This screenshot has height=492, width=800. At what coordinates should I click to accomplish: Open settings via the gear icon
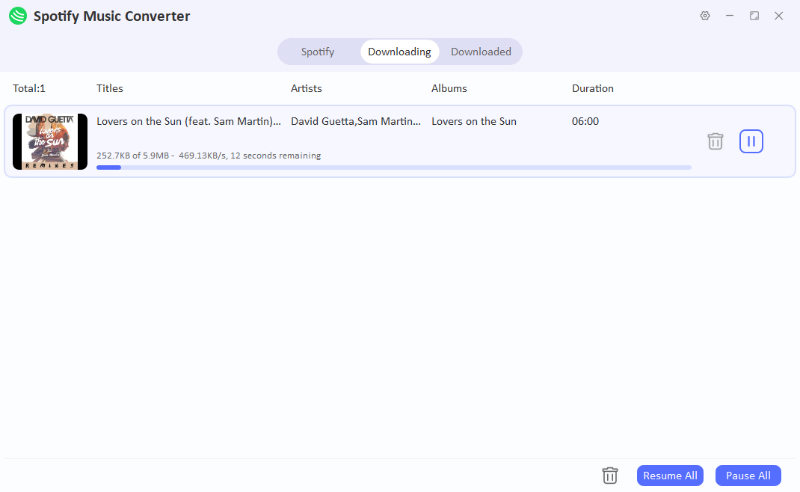[x=705, y=16]
